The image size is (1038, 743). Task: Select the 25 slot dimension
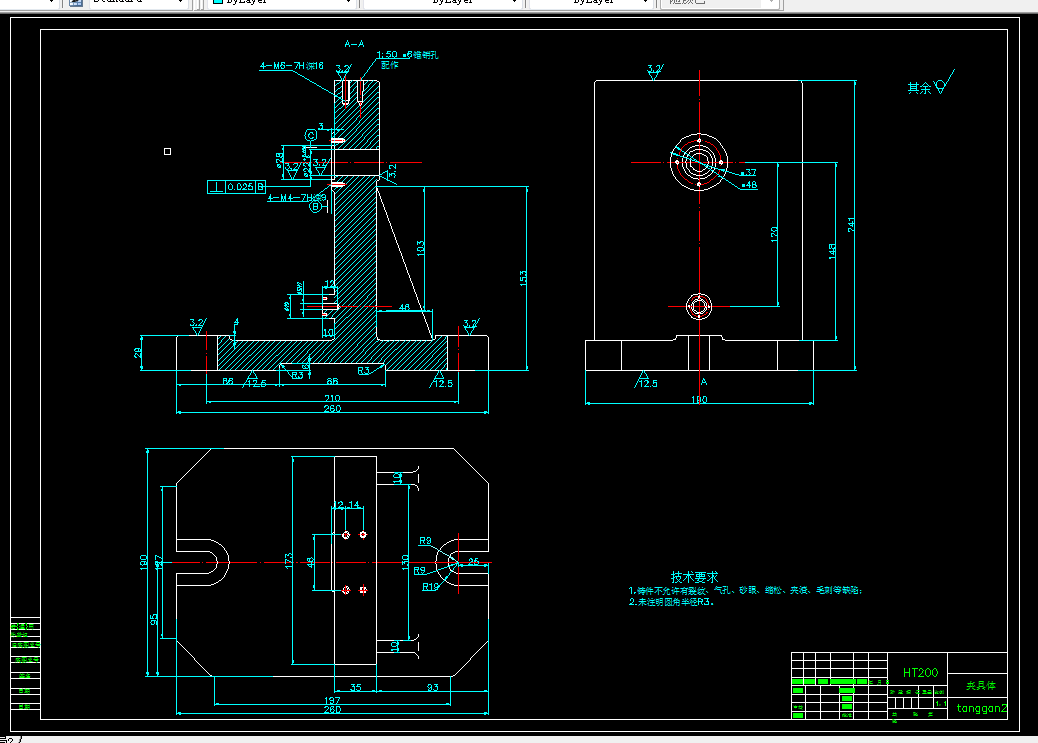(x=474, y=562)
